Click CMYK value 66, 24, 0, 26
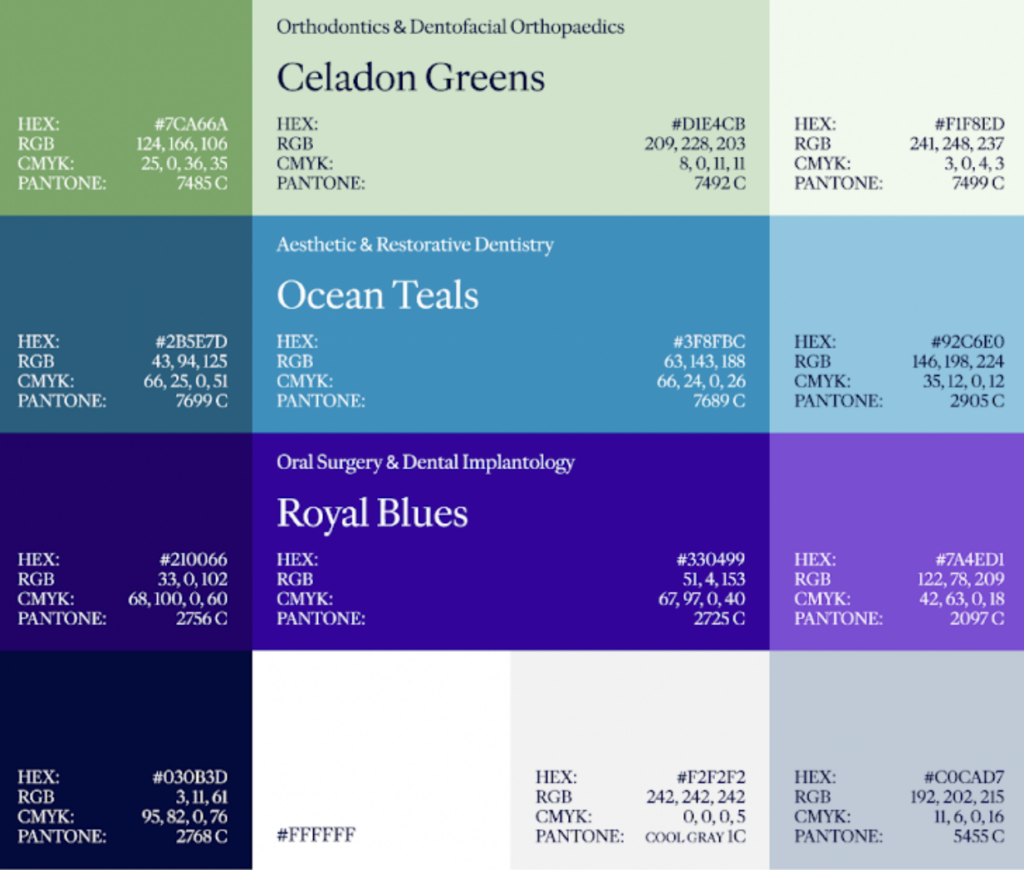This screenshot has height=870, width=1024. click(x=701, y=381)
